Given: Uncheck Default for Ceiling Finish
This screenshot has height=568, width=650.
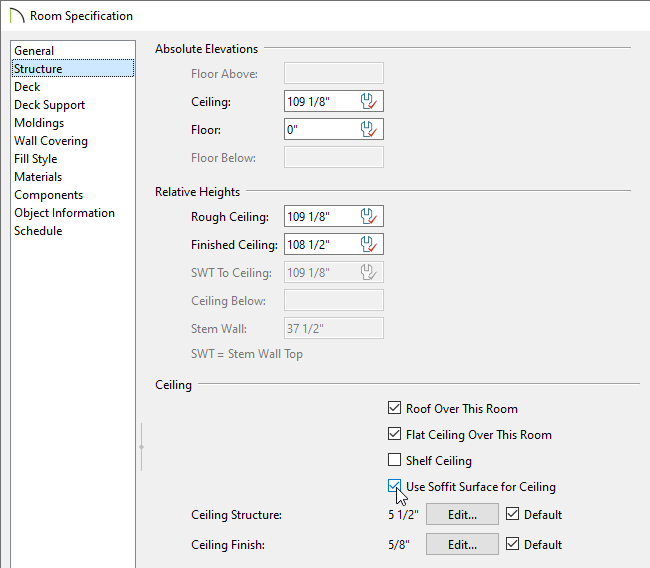Looking at the screenshot, I should (512, 544).
